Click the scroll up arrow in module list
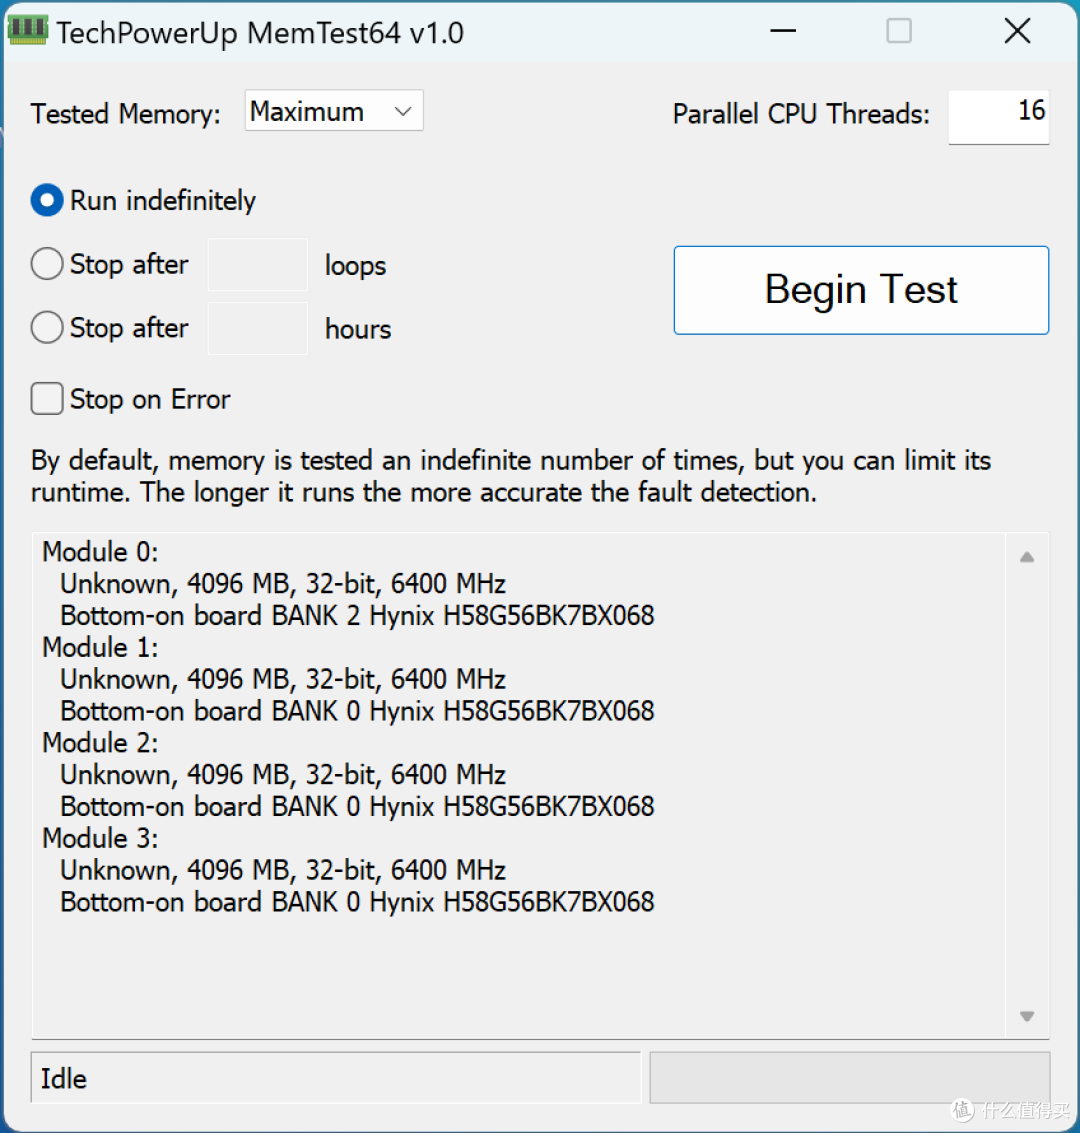This screenshot has height=1133, width=1080. click(1027, 557)
